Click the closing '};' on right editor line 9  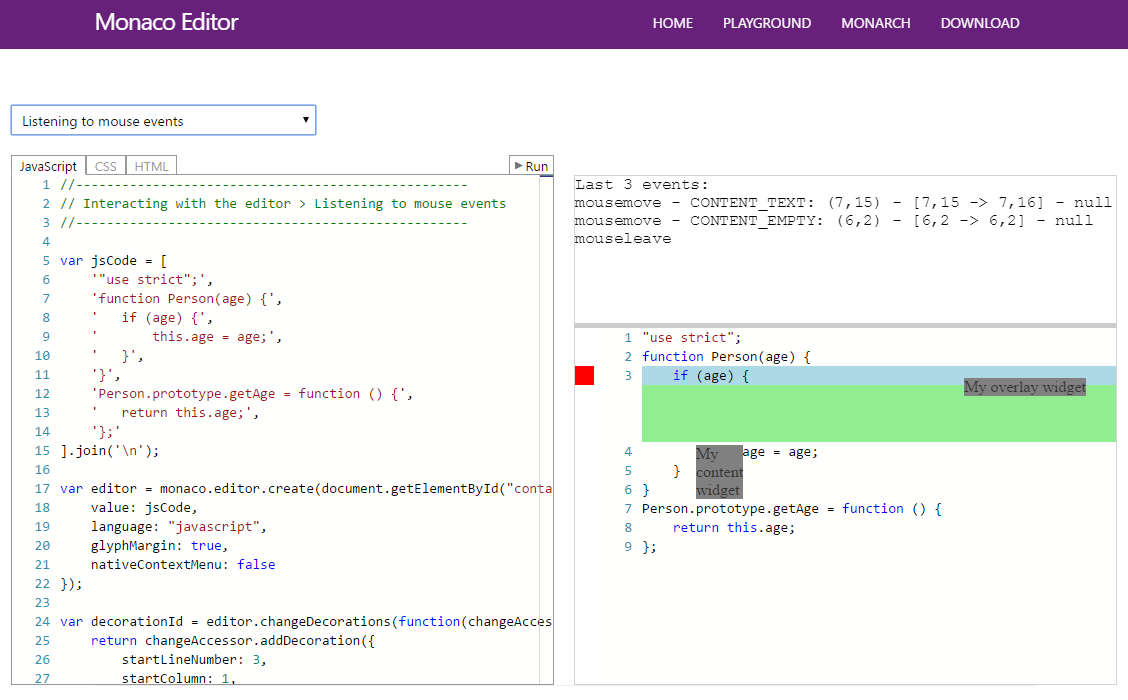(650, 547)
